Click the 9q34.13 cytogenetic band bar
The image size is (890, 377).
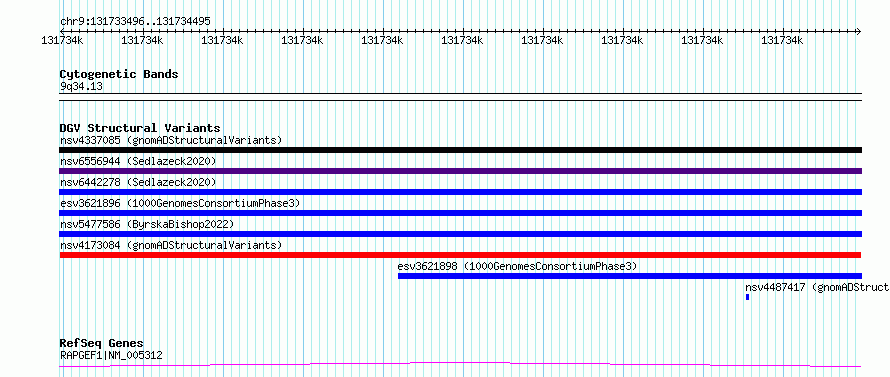click(x=460, y=97)
